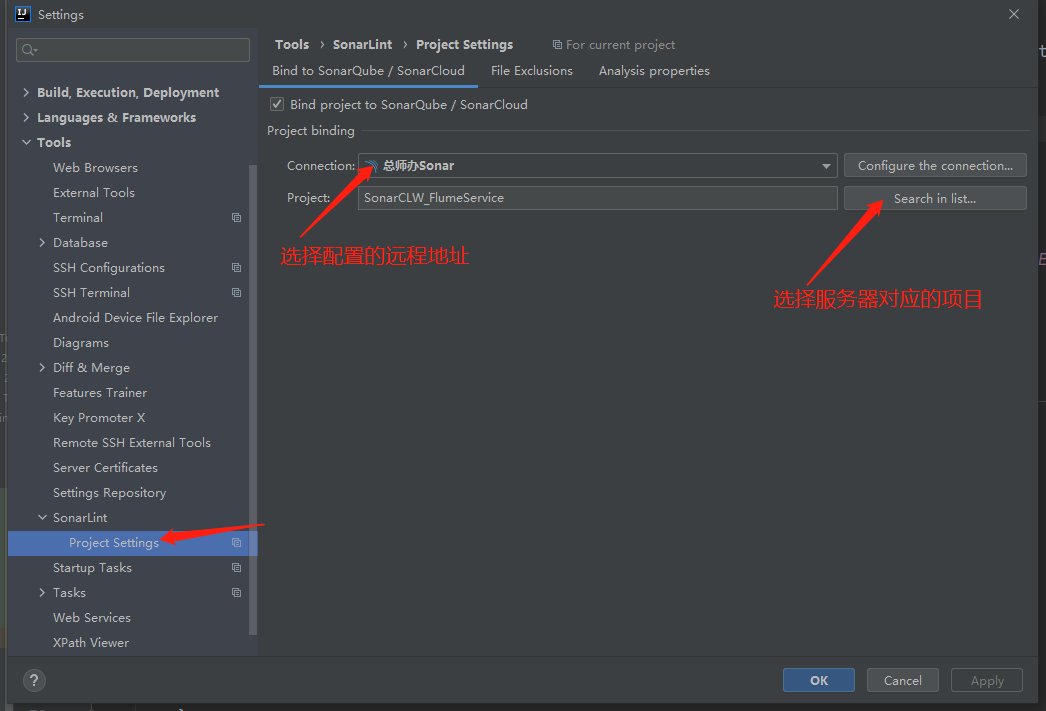The image size is (1046, 711).
Task: Select XPath Viewer in settings tree
Action: point(91,642)
